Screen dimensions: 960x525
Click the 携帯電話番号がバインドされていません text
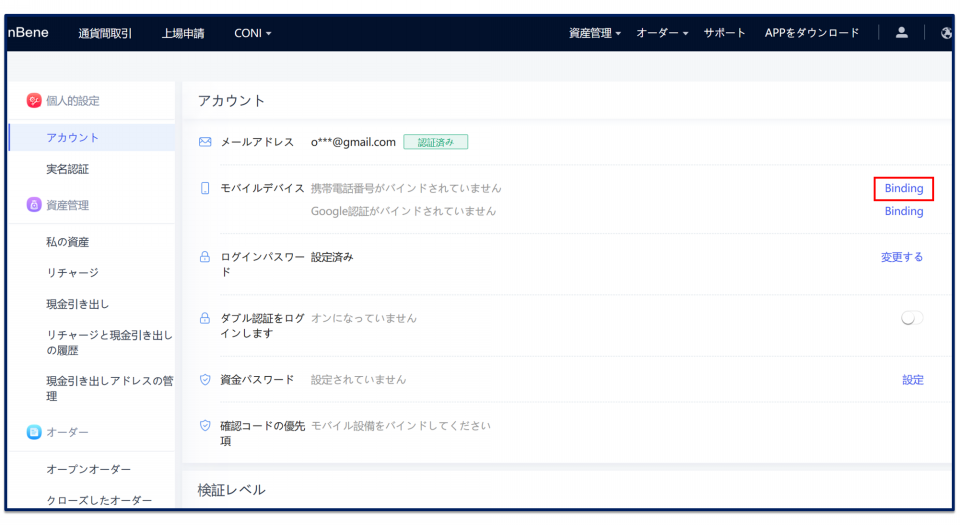coord(406,188)
